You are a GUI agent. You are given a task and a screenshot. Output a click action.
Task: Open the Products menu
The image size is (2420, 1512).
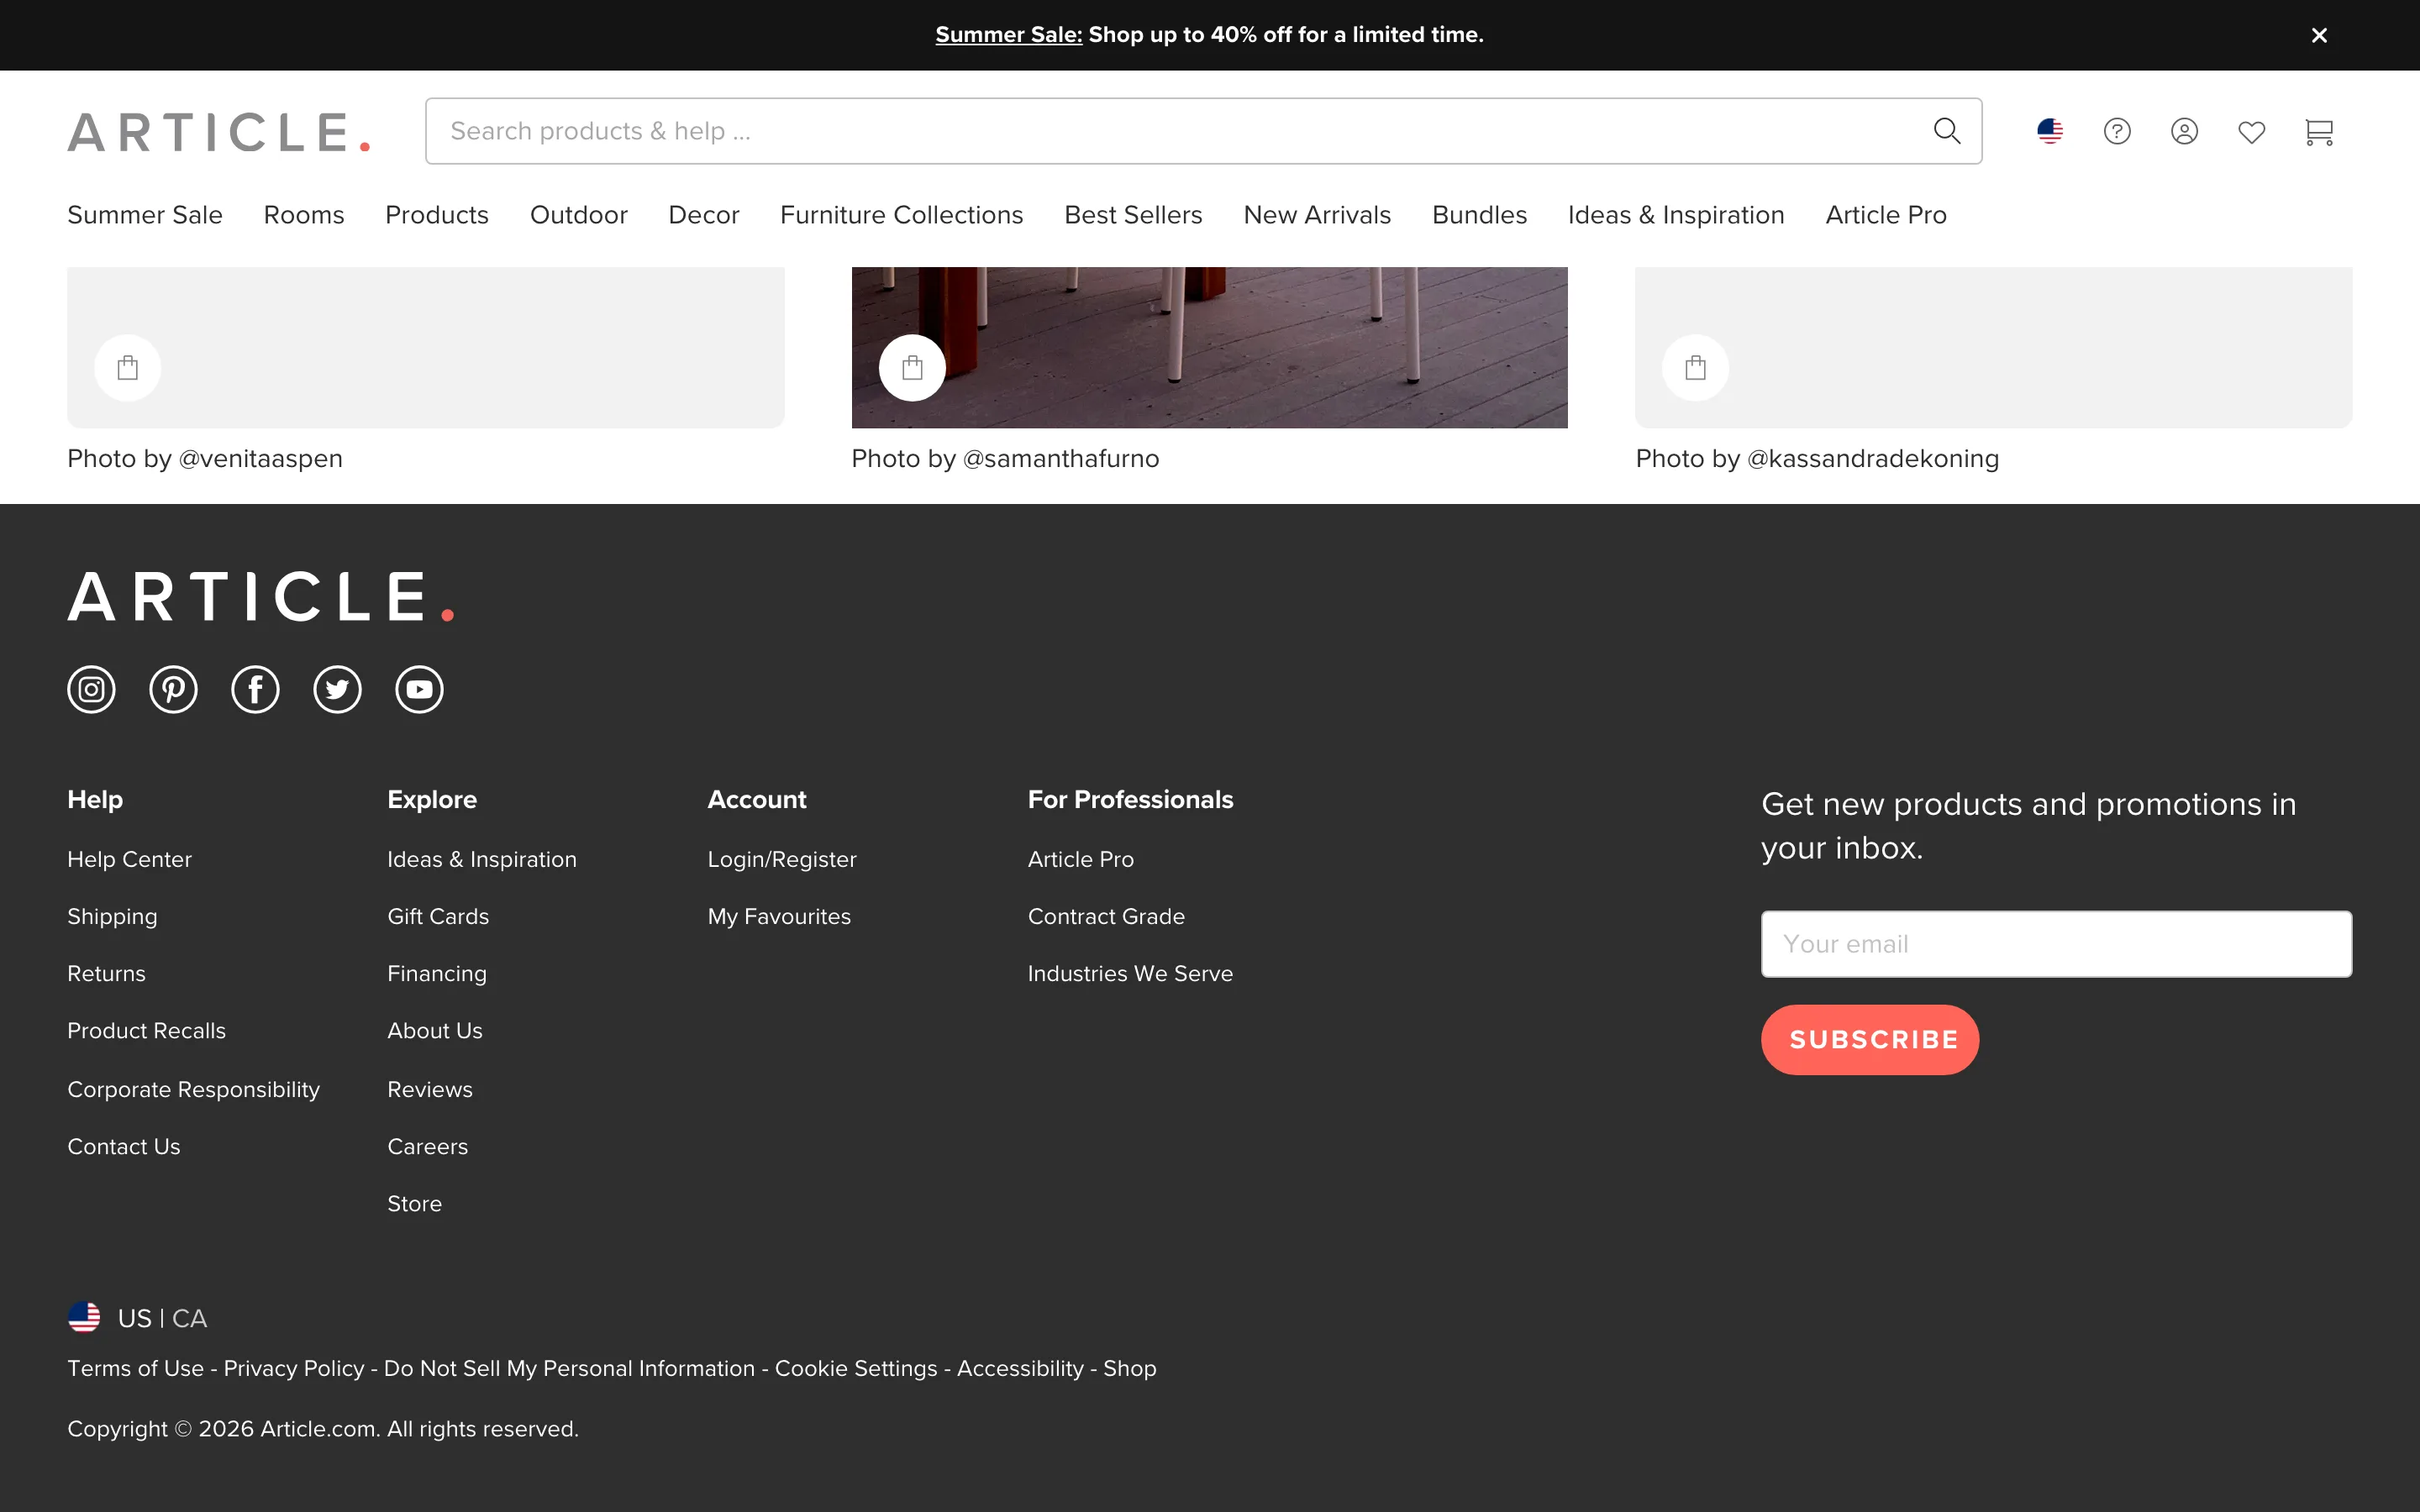pyautogui.click(x=437, y=215)
